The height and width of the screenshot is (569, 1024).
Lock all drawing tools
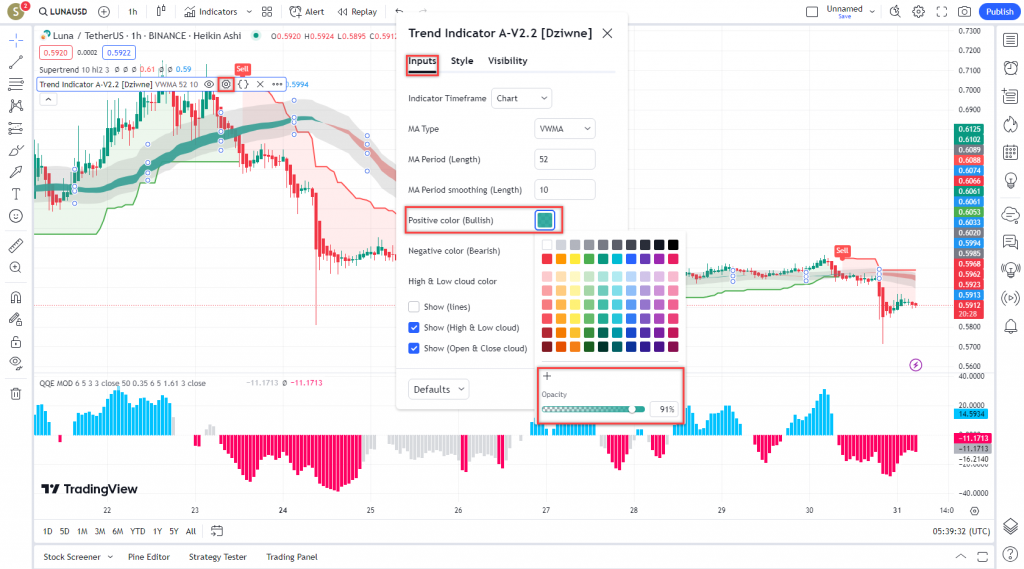click(16, 342)
